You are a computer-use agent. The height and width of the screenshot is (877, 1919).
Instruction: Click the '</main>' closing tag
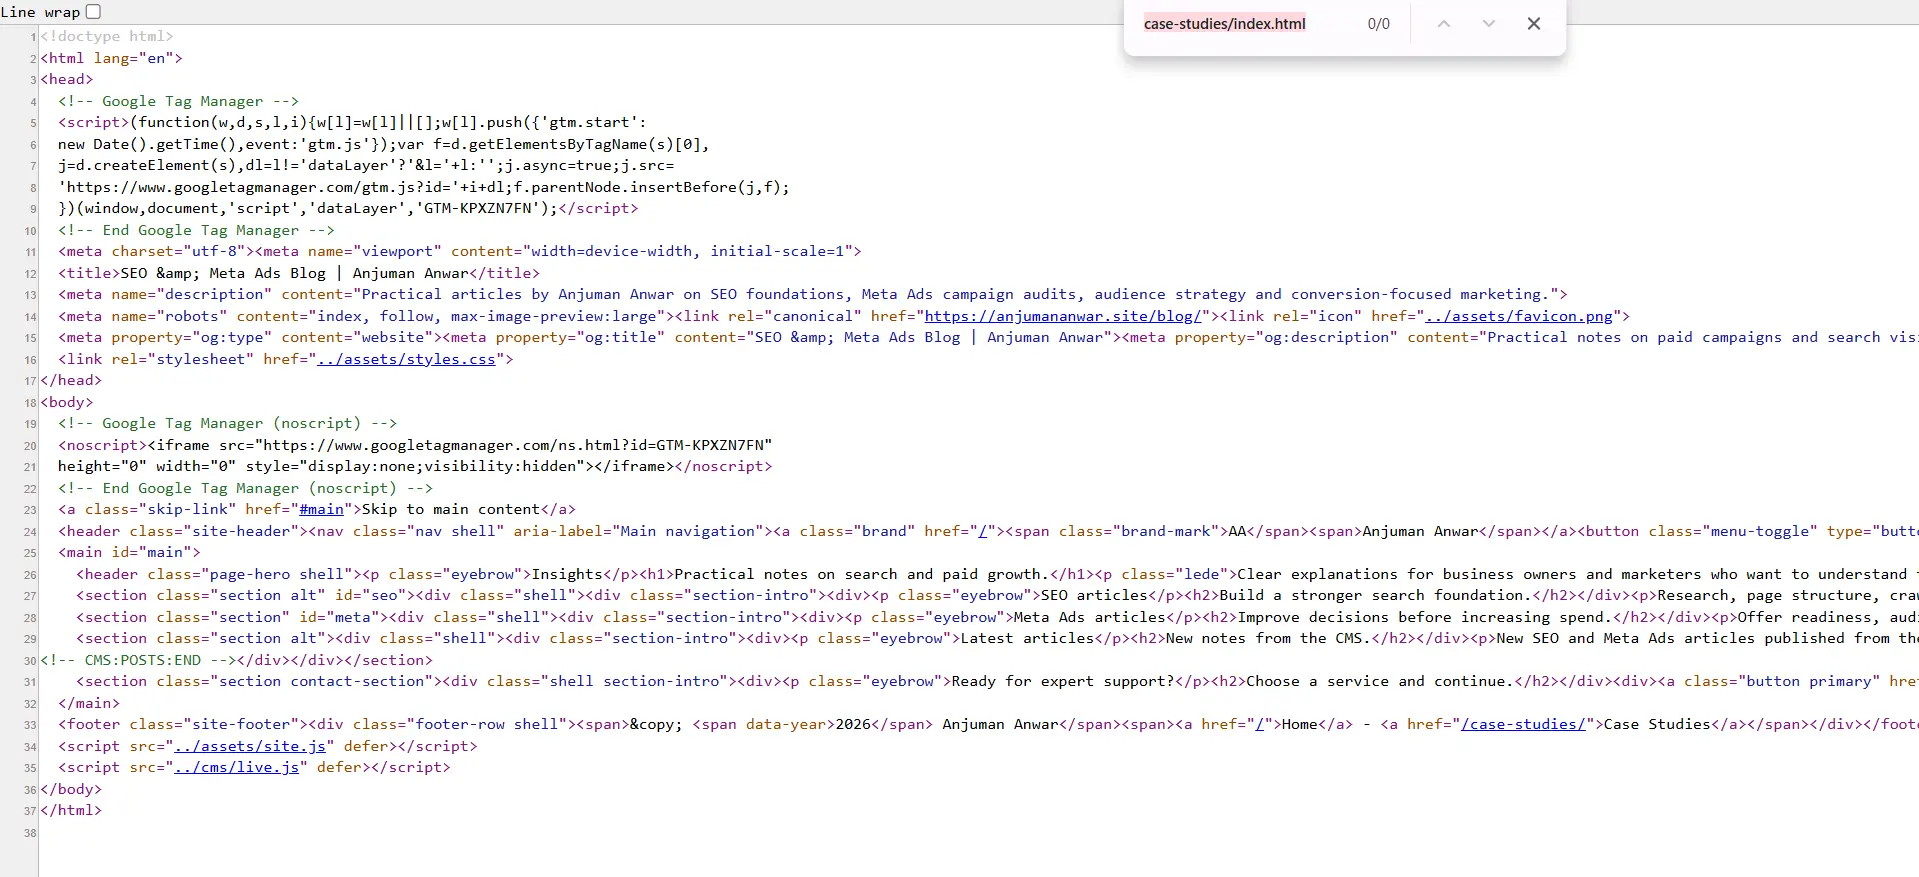(89, 703)
